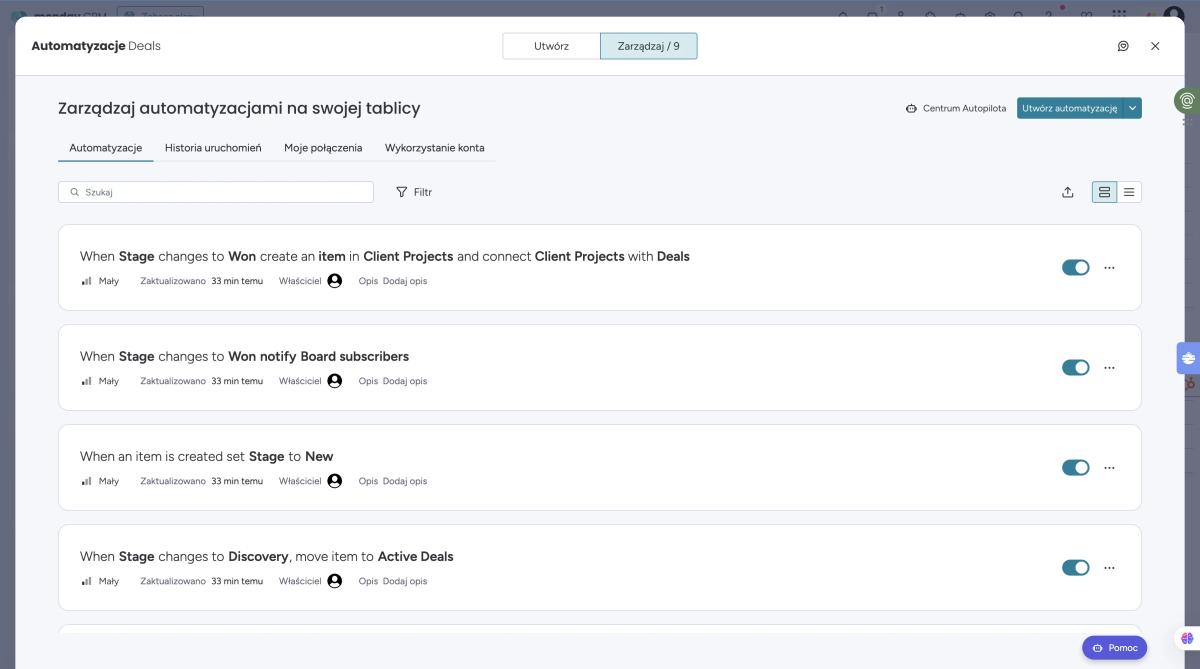Select the Zarządzaj / 9 tab
Screen dimensions: 1200x669
[648, 46]
